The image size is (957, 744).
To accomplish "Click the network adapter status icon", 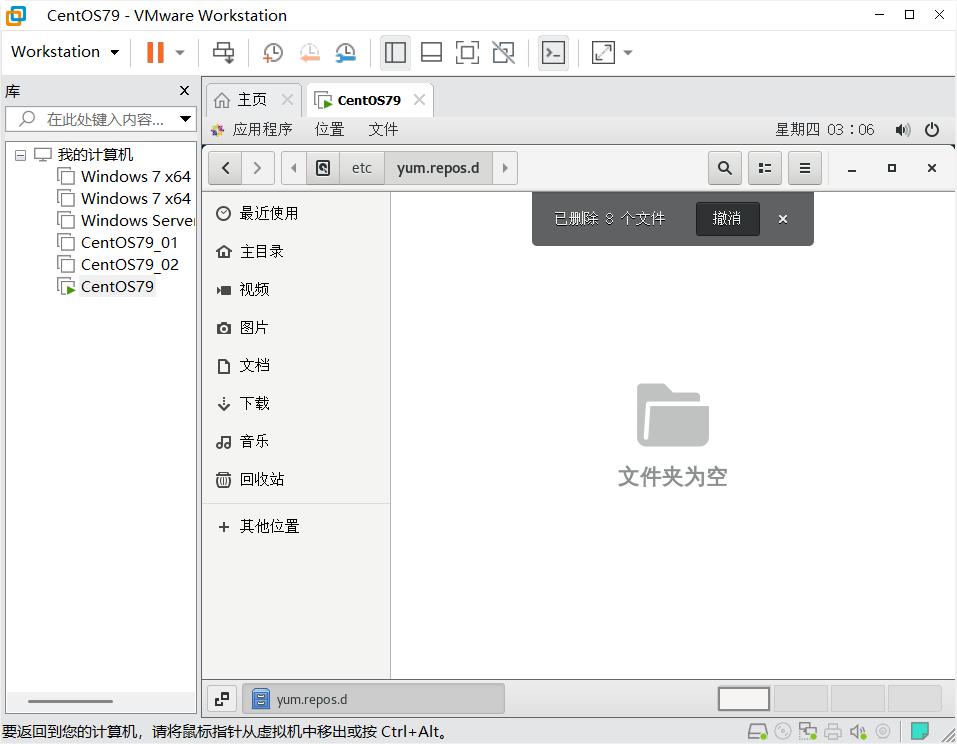I will (807, 731).
